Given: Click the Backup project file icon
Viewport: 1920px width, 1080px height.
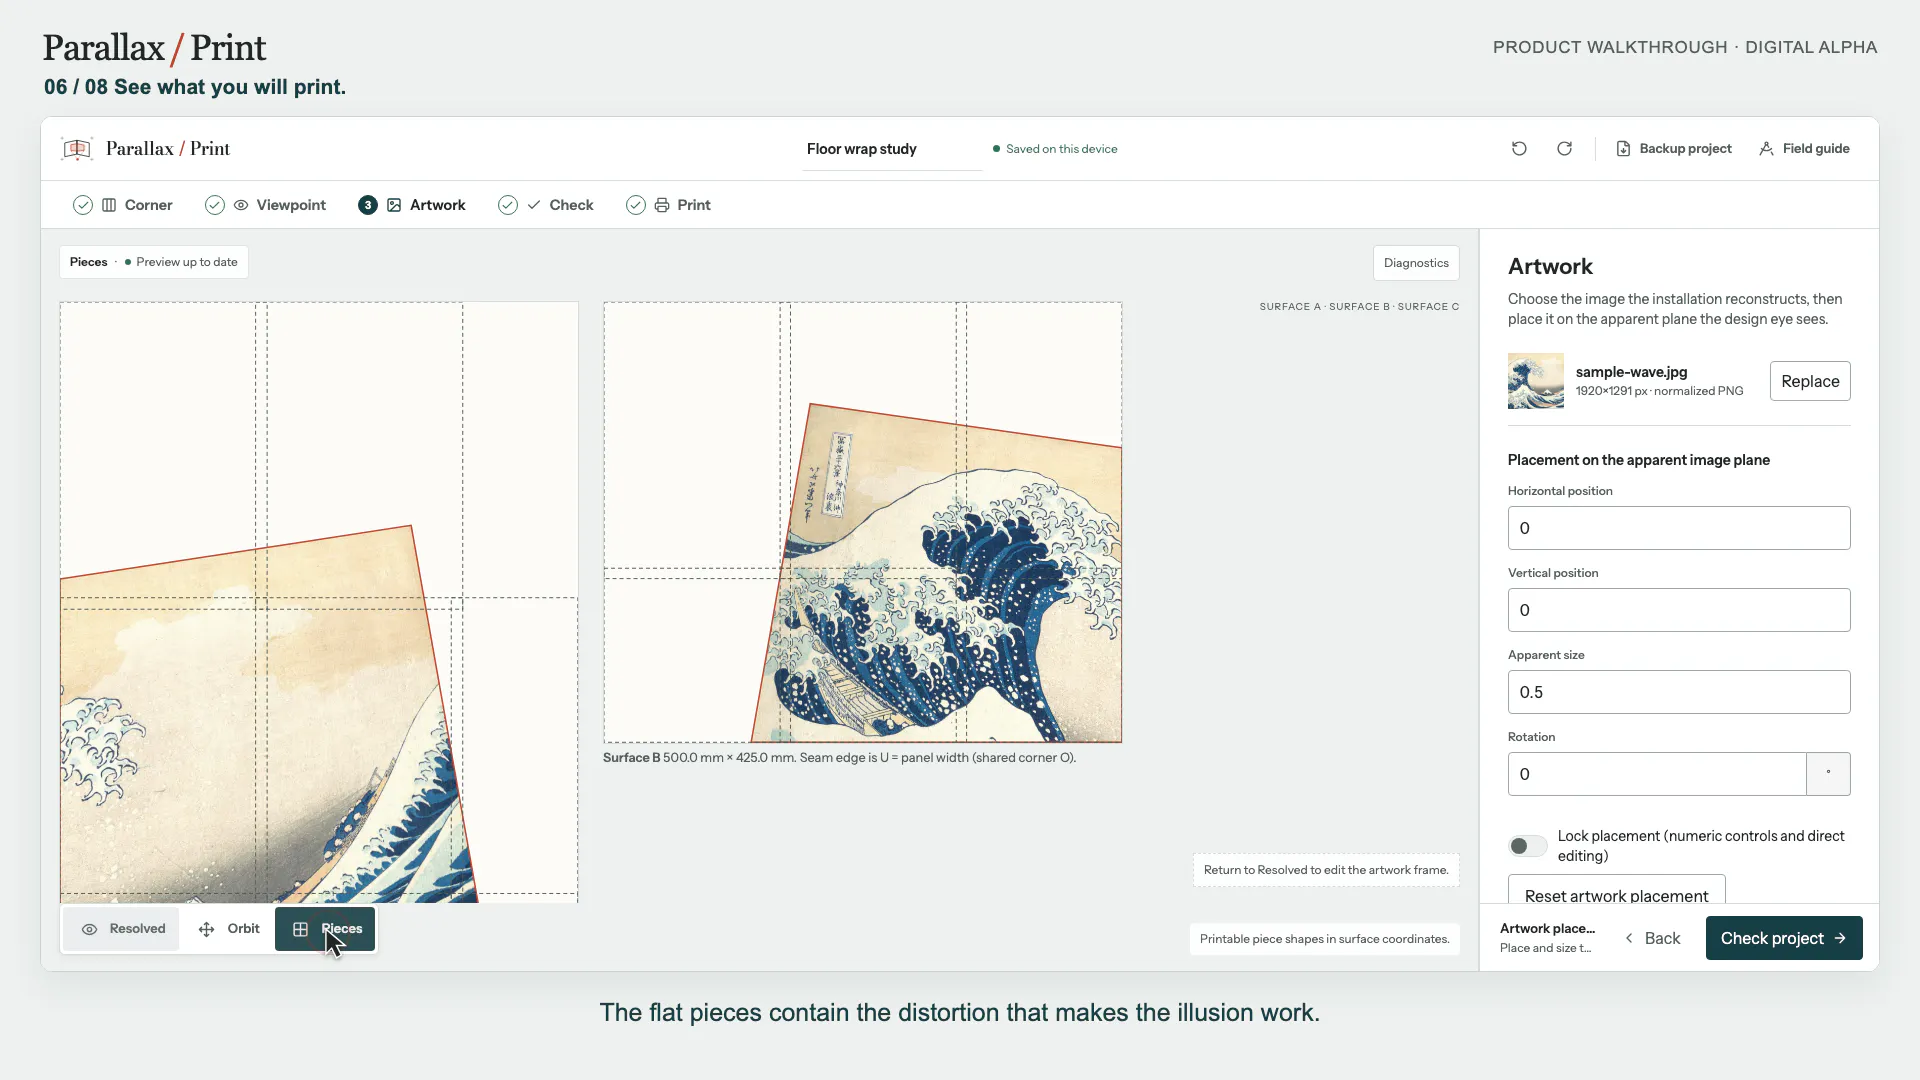Looking at the screenshot, I should point(1623,149).
